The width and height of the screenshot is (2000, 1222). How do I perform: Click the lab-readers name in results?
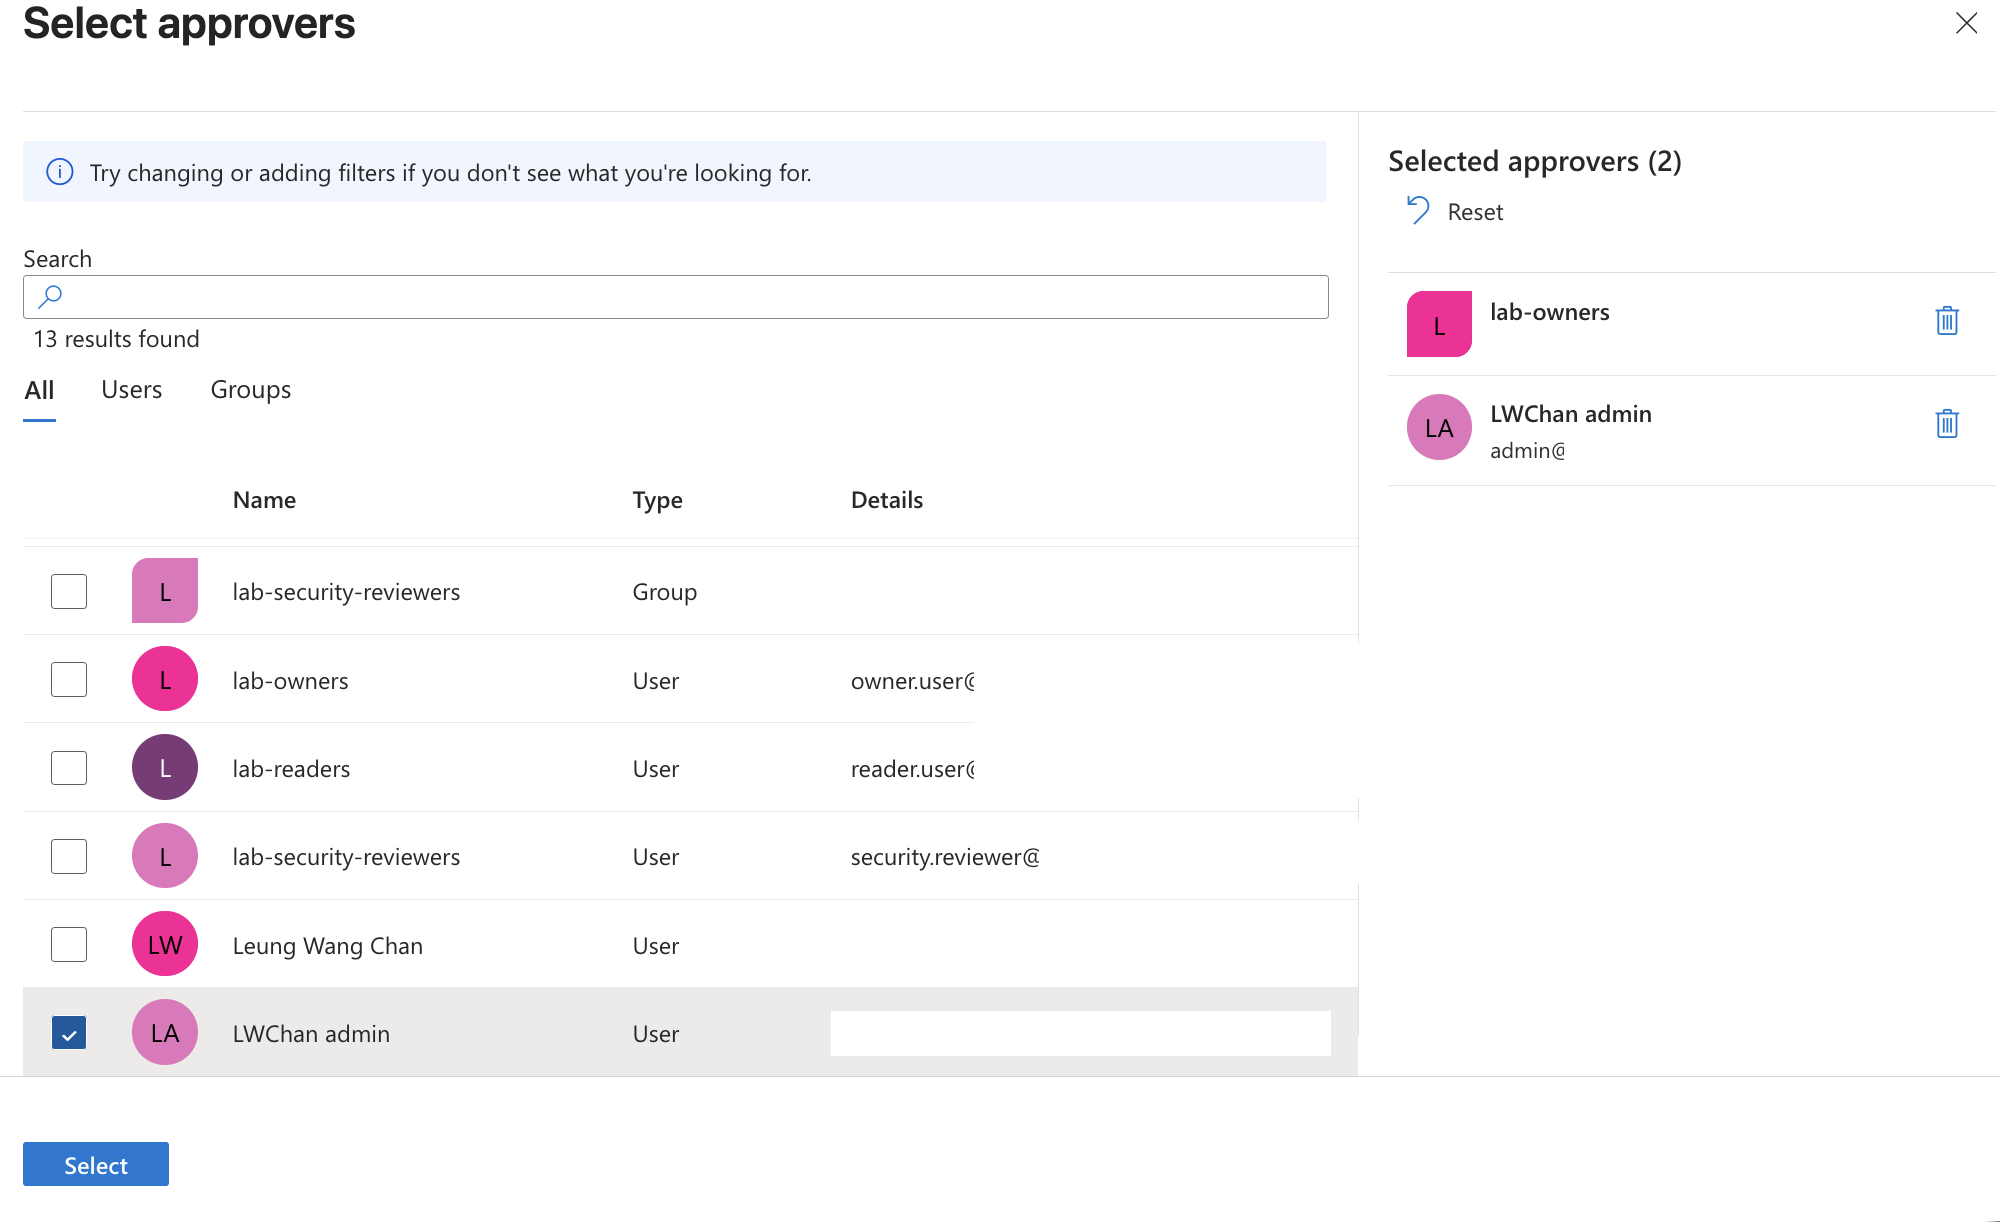click(x=291, y=769)
